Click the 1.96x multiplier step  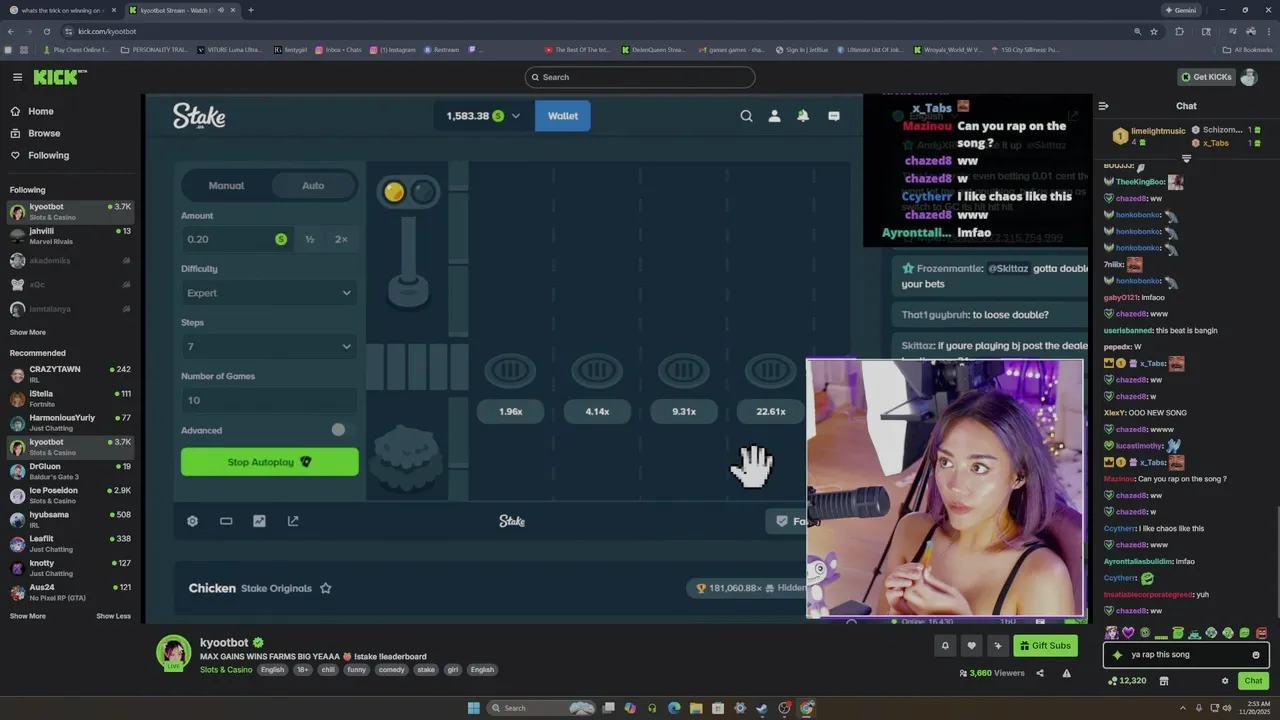(511, 411)
